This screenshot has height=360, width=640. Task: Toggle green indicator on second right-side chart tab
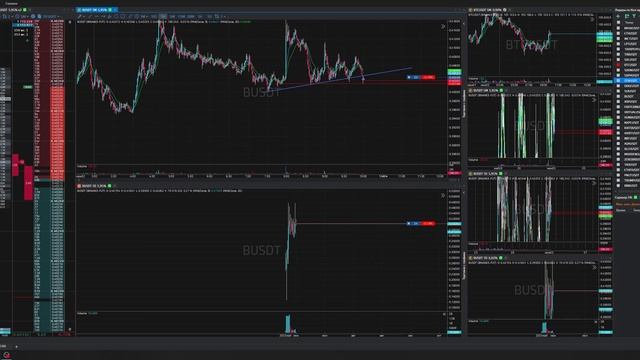(x=501, y=90)
